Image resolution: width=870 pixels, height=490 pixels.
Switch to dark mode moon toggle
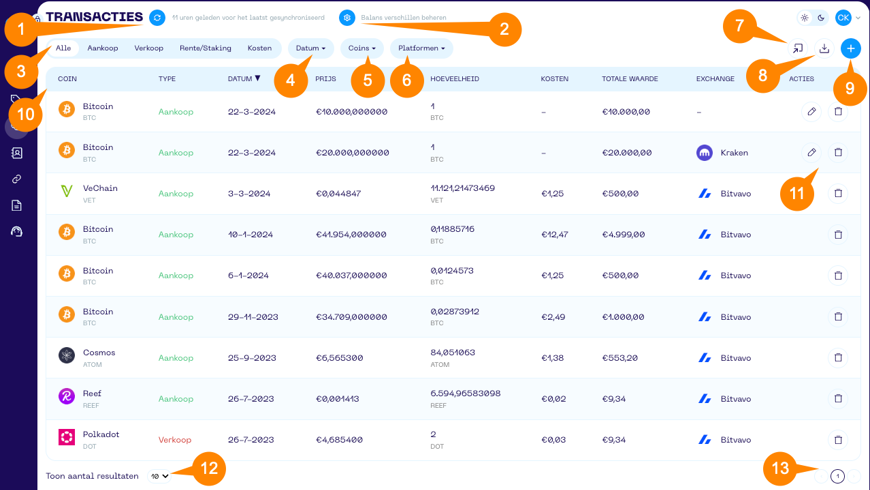coord(821,18)
